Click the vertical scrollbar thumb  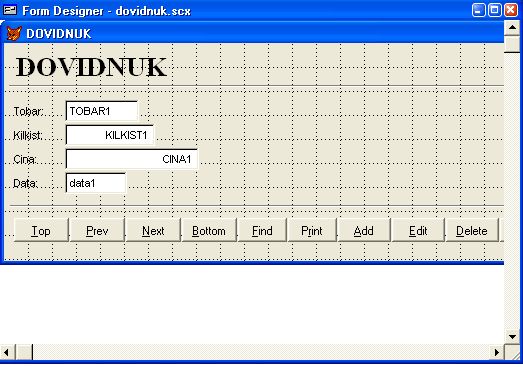pos(513,44)
